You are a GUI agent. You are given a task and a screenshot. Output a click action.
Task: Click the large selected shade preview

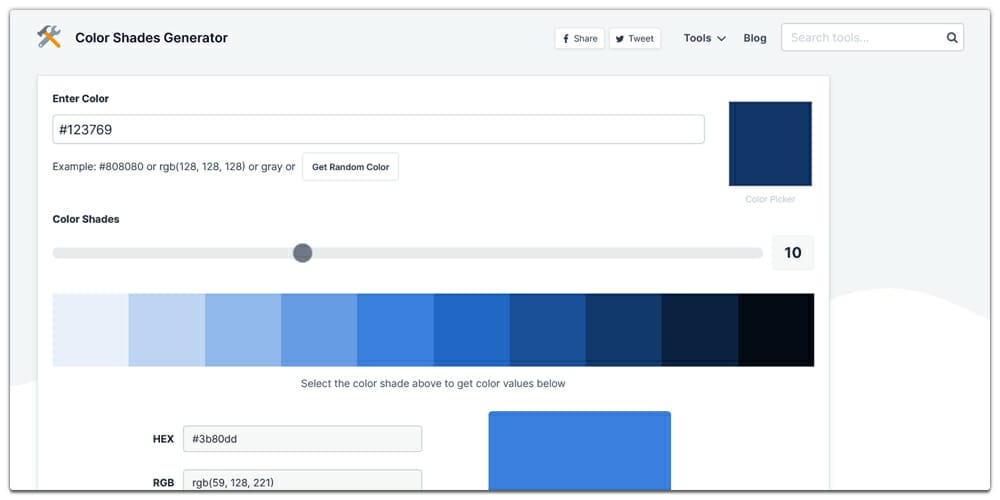[580, 451]
